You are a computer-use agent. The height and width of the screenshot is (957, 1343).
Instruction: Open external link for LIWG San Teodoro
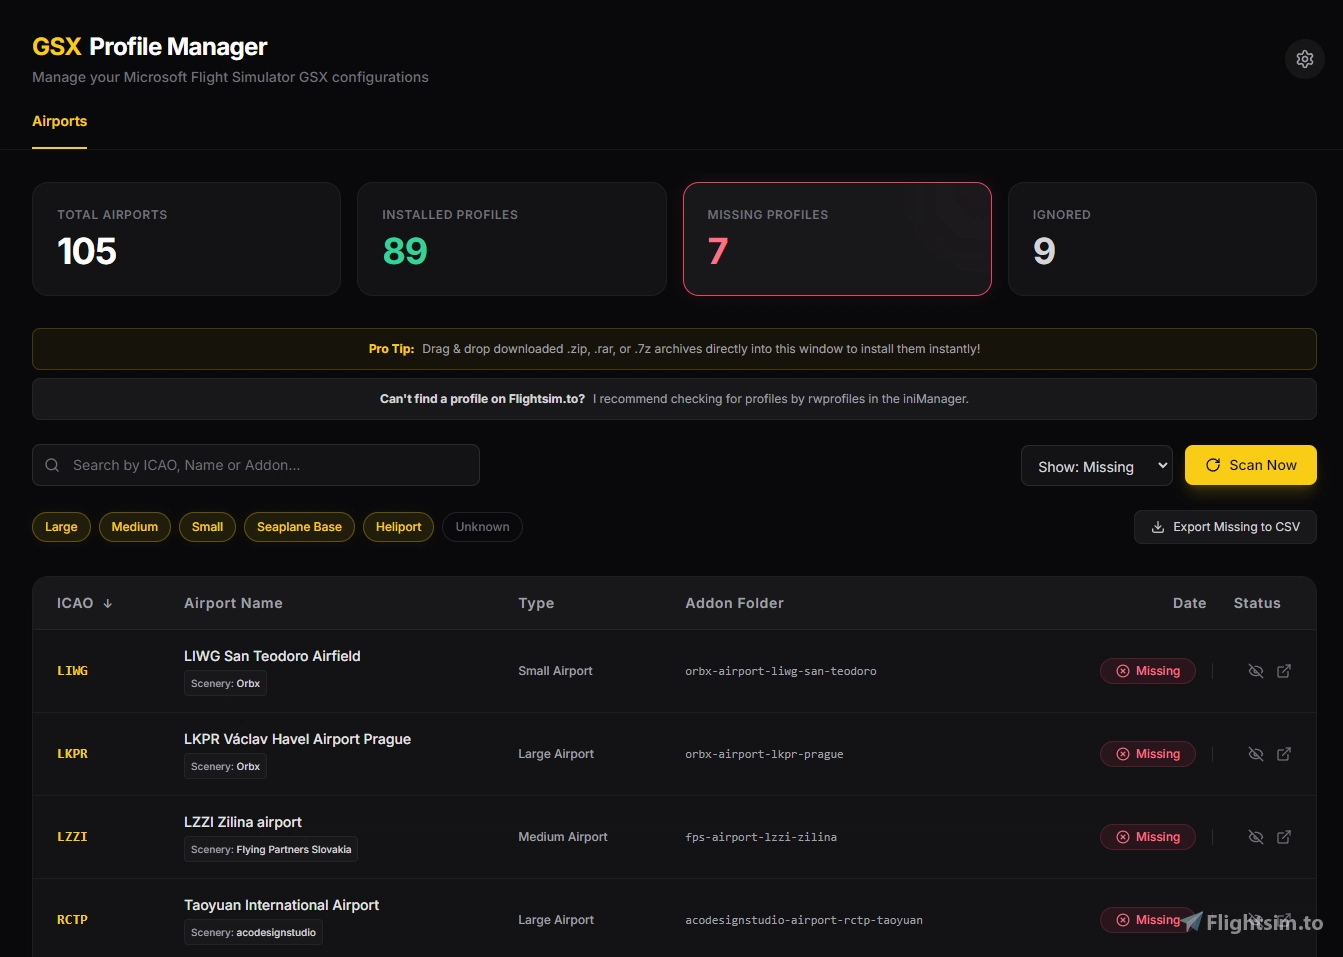pos(1284,671)
